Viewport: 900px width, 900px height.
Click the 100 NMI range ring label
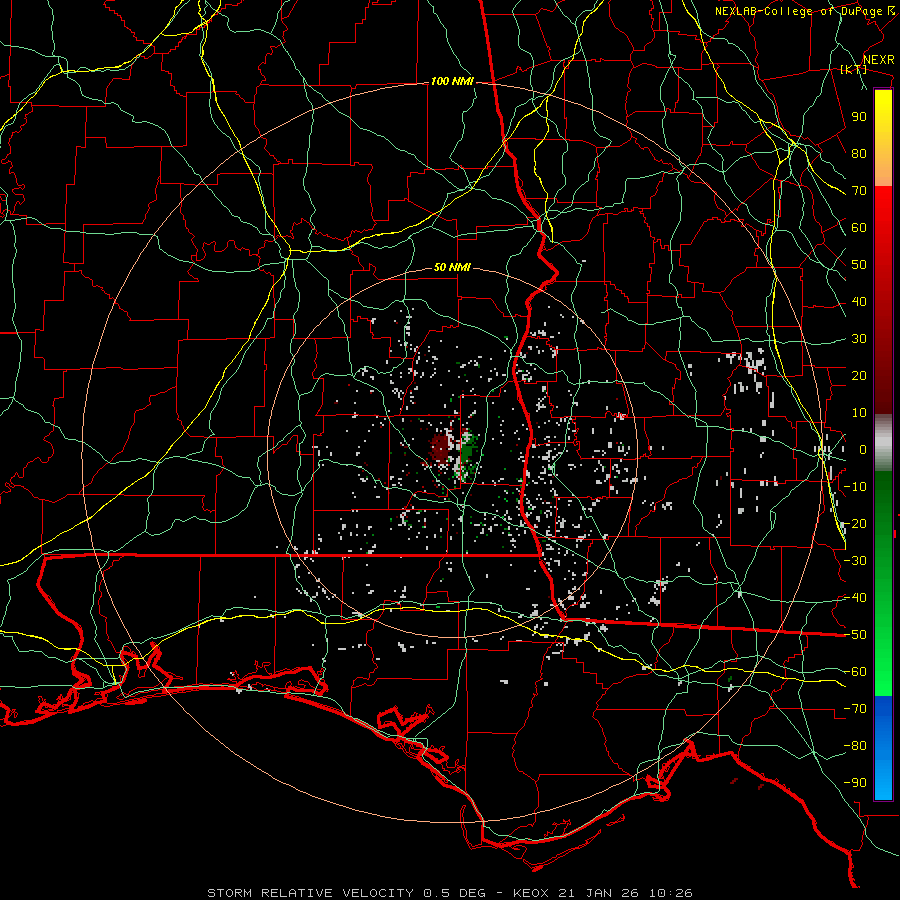point(452,82)
